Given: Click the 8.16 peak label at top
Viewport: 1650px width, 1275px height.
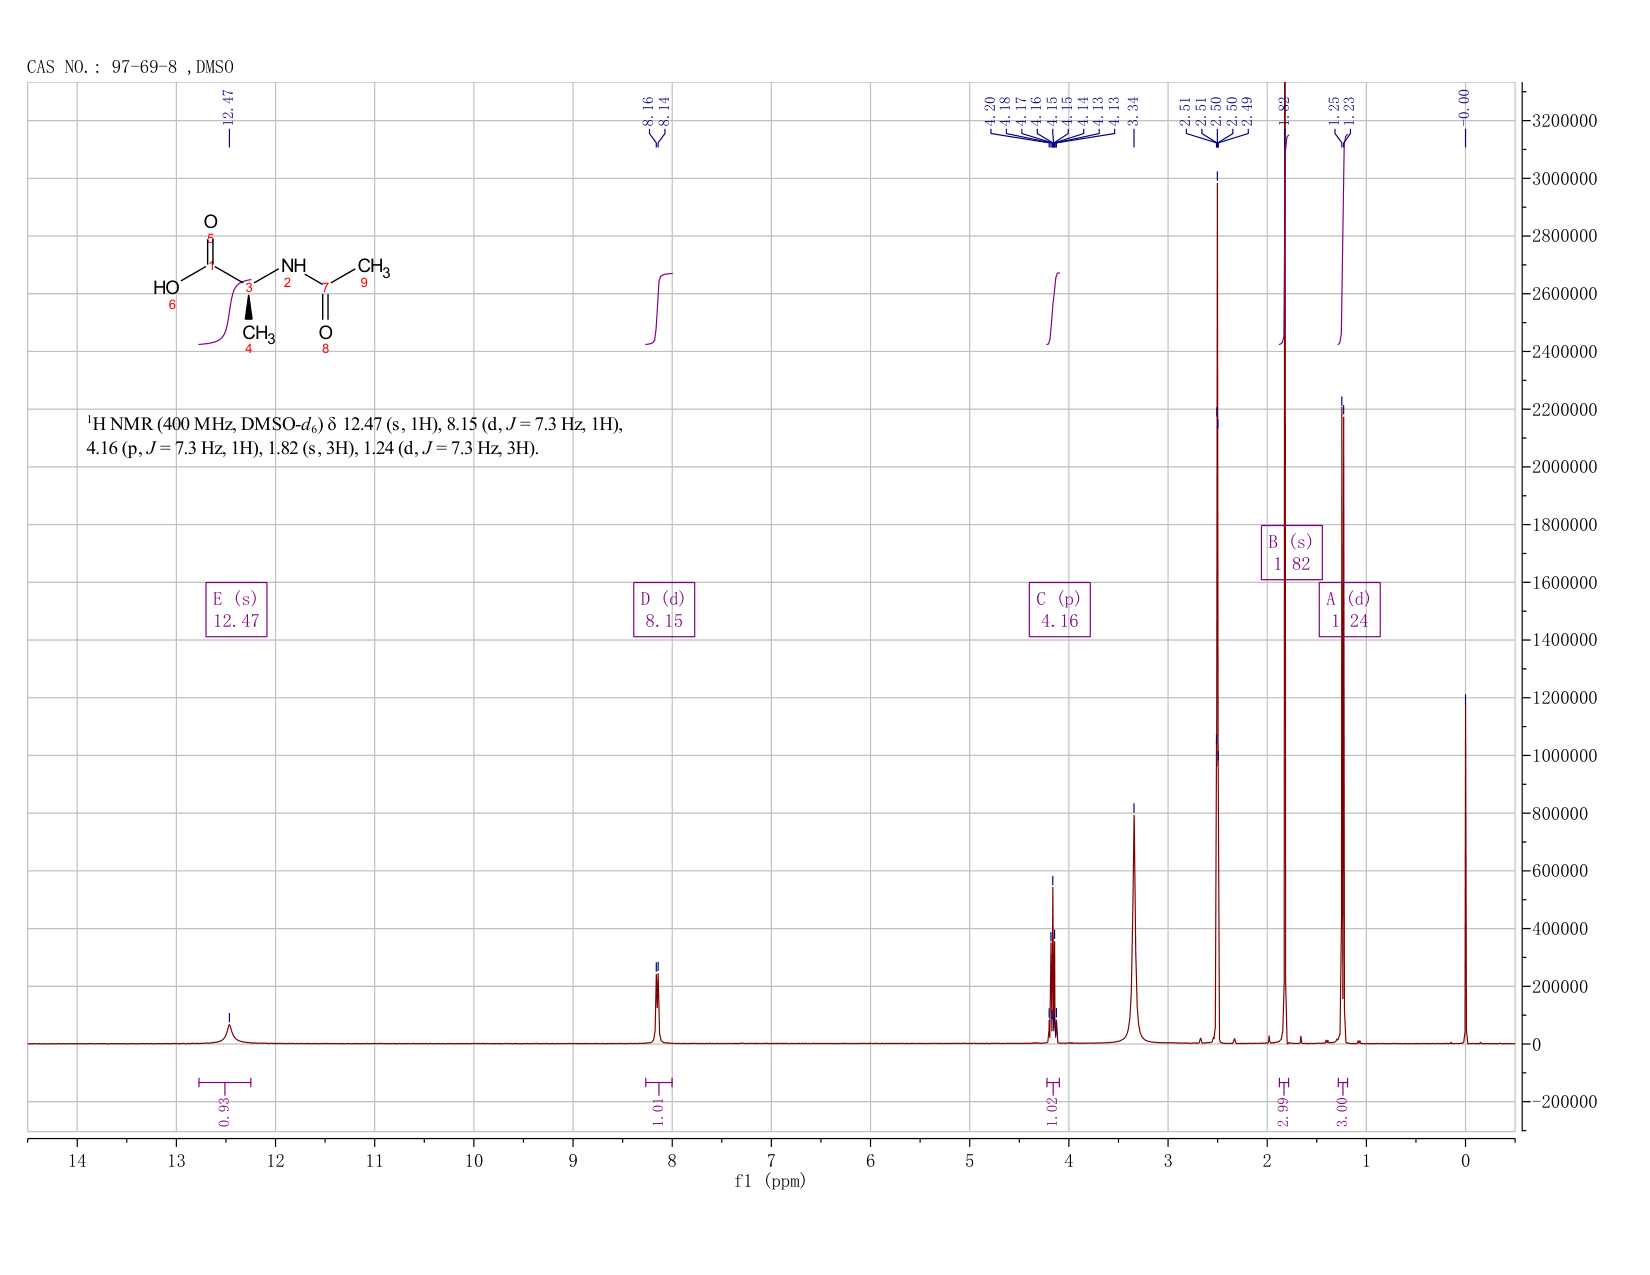Looking at the screenshot, I should [648, 110].
